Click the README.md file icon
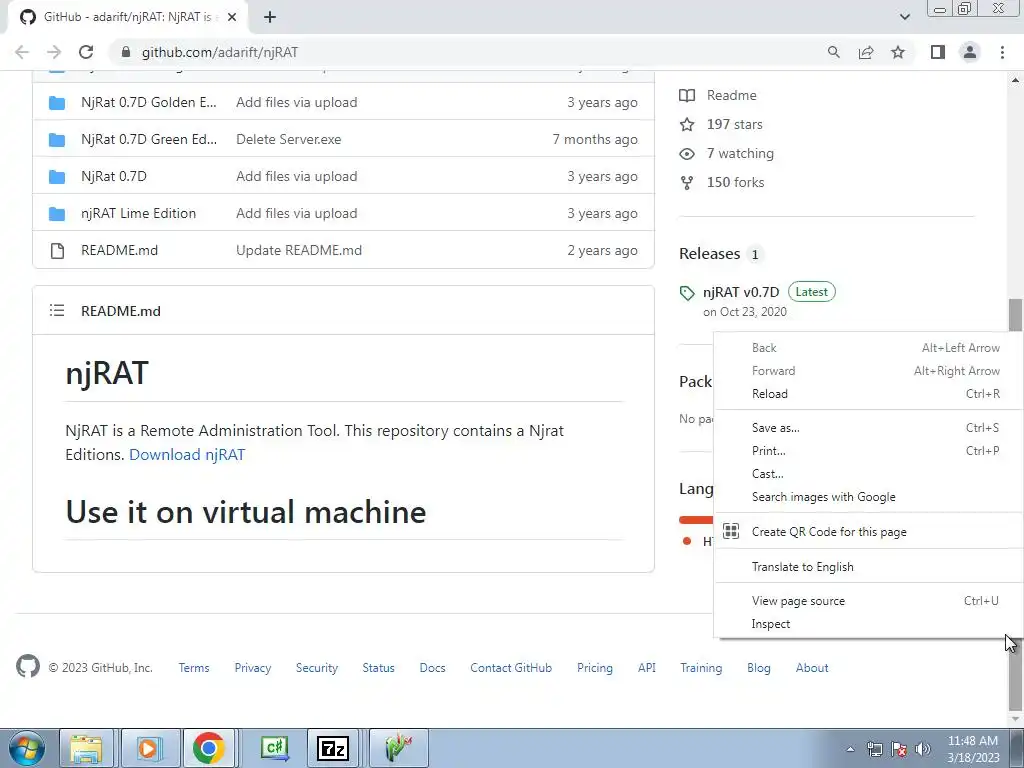The image size is (1024, 768). (57, 251)
